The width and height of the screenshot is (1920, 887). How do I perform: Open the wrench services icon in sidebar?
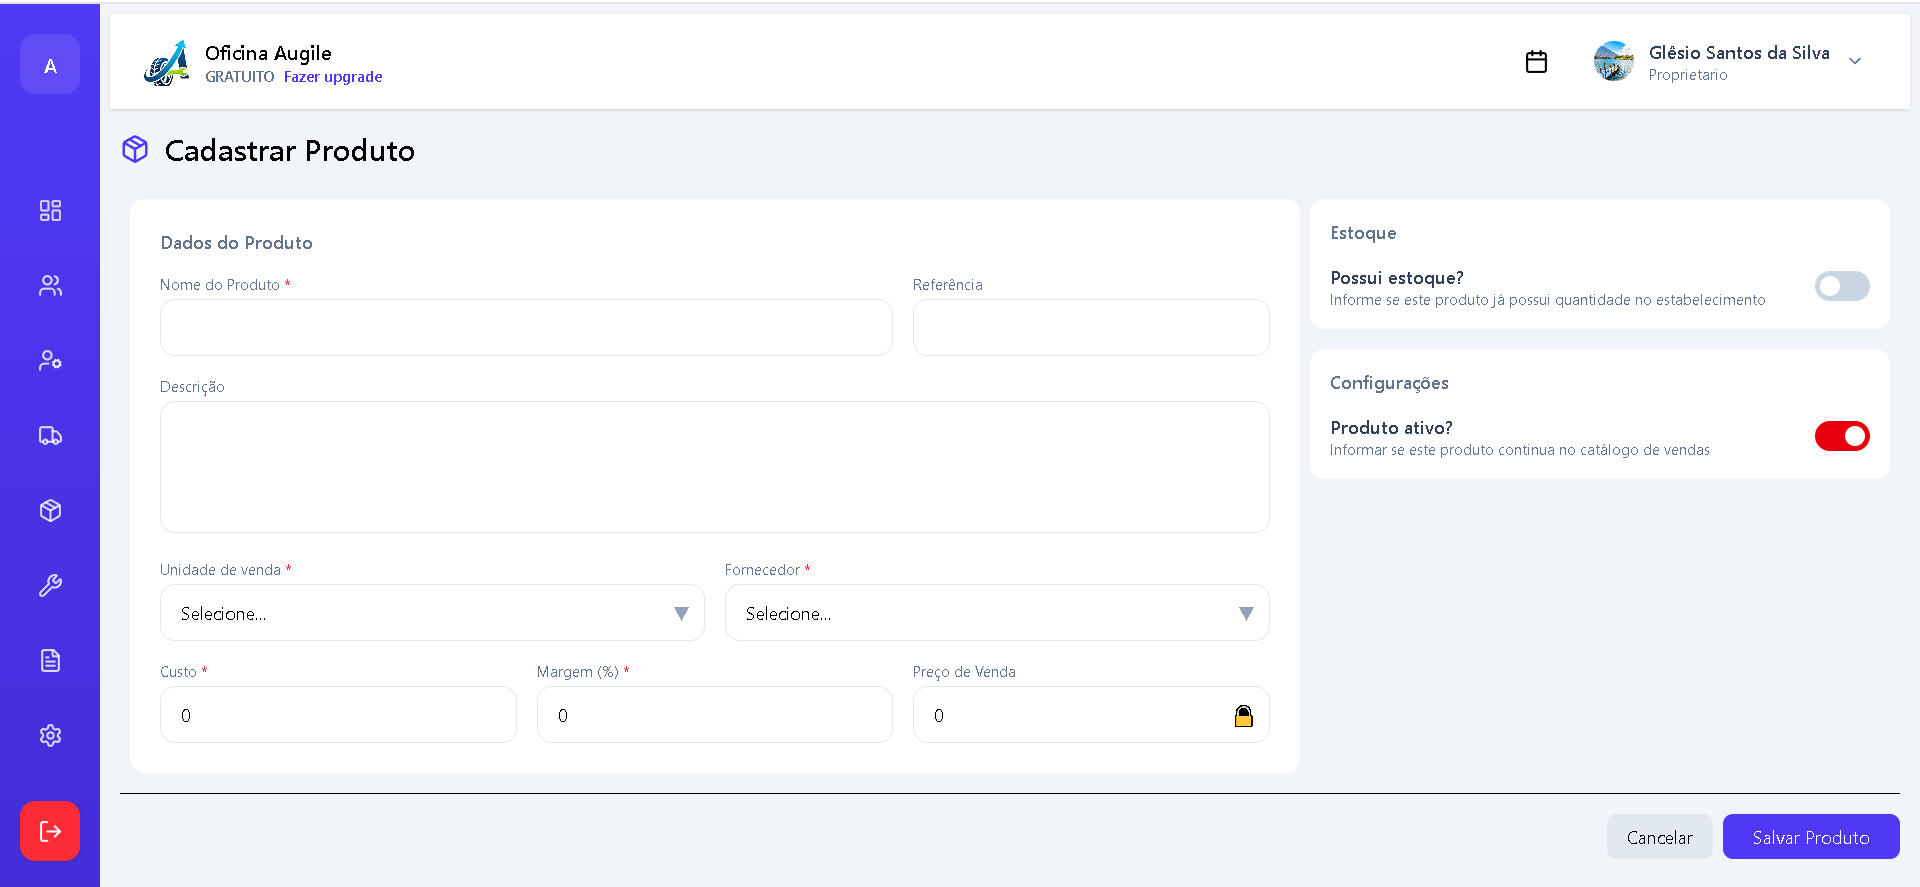(50, 585)
